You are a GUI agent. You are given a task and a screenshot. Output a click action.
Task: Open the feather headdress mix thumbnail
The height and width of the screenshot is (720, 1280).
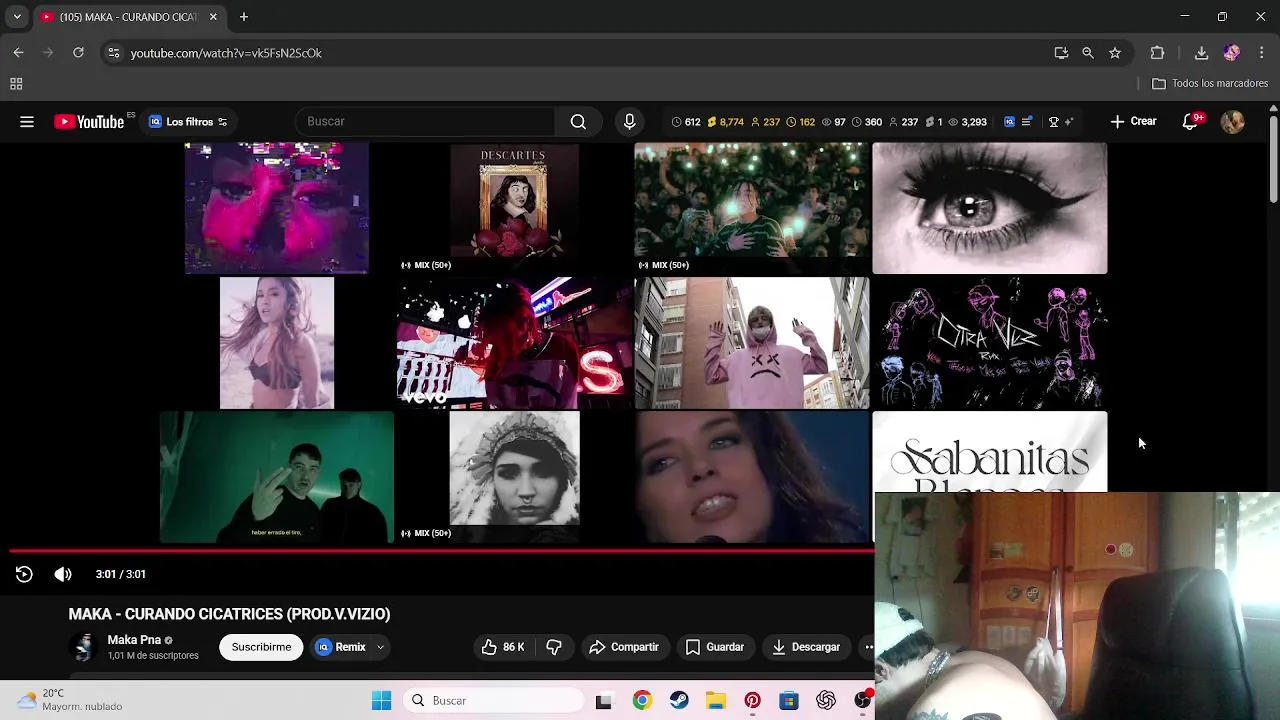pyautogui.click(x=514, y=476)
